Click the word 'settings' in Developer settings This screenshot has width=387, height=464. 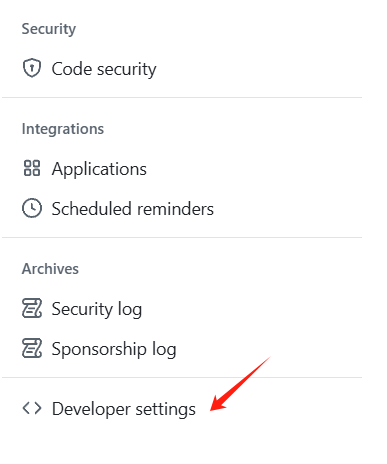(x=165, y=409)
